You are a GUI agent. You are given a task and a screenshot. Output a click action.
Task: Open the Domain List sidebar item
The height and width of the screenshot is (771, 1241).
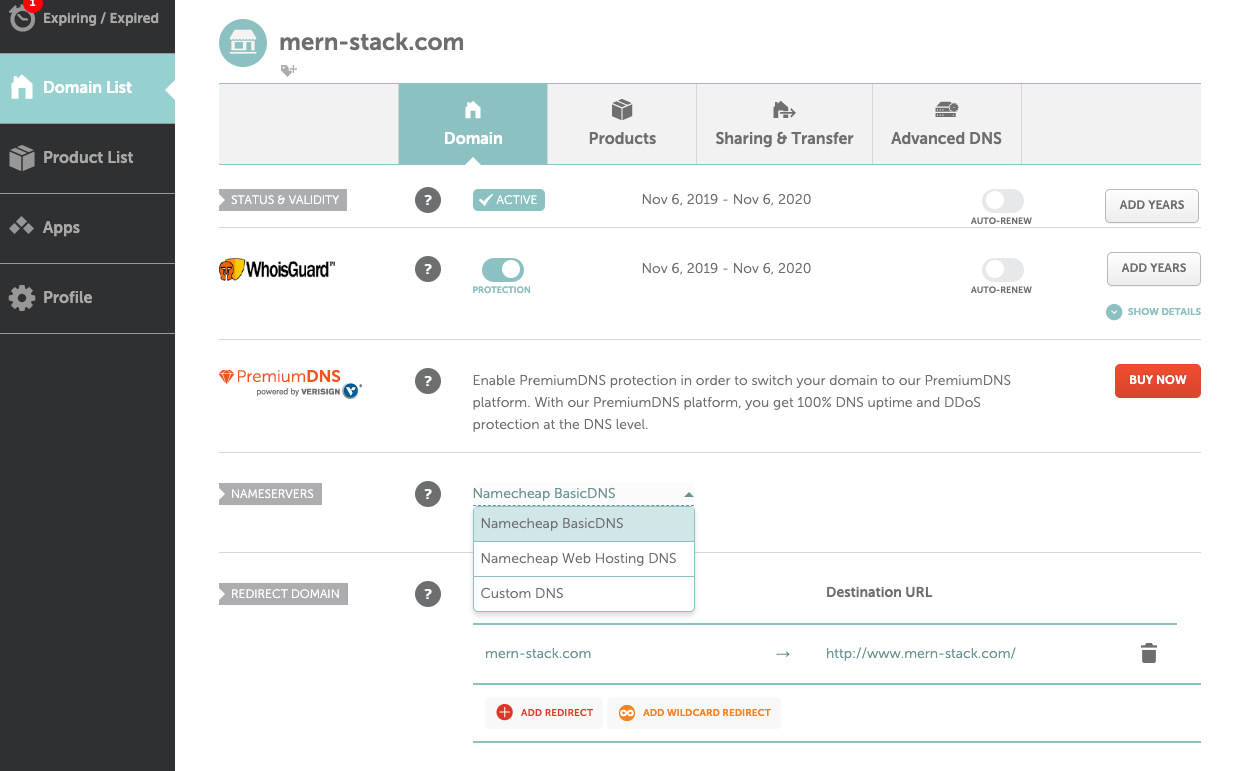87,88
